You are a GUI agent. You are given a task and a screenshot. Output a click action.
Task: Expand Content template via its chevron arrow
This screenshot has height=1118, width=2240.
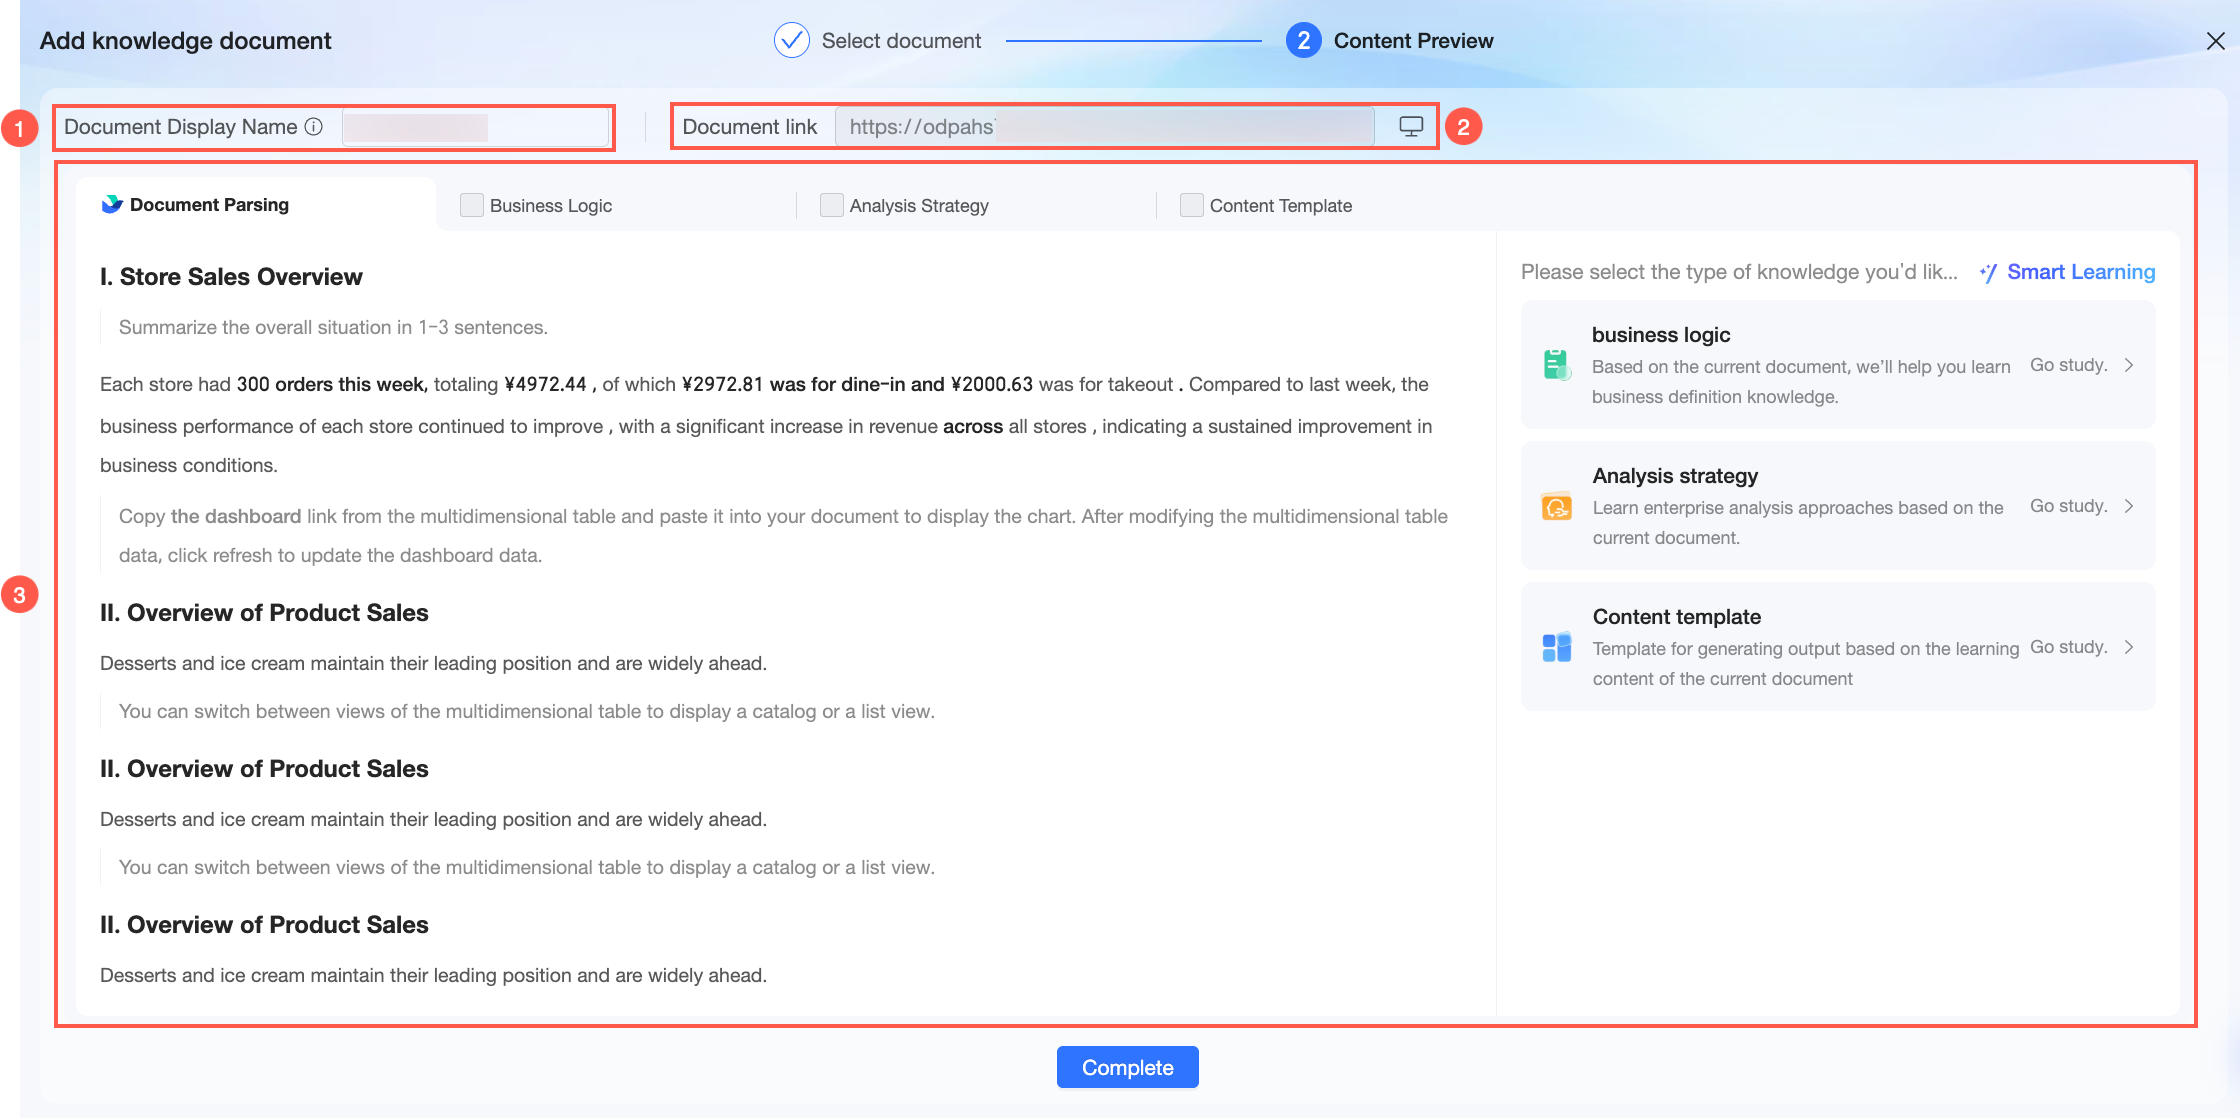pos(2129,647)
